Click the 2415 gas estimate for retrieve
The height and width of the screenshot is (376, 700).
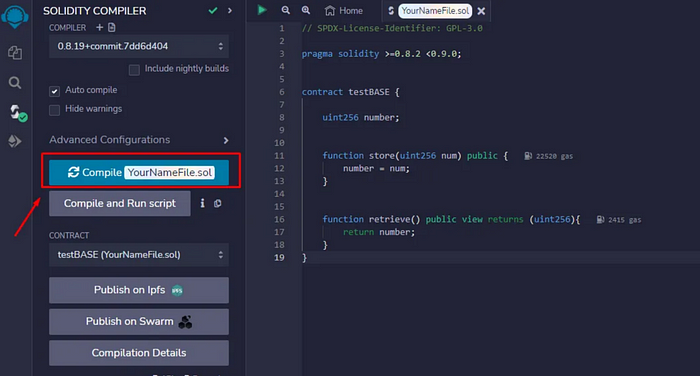pos(619,220)
